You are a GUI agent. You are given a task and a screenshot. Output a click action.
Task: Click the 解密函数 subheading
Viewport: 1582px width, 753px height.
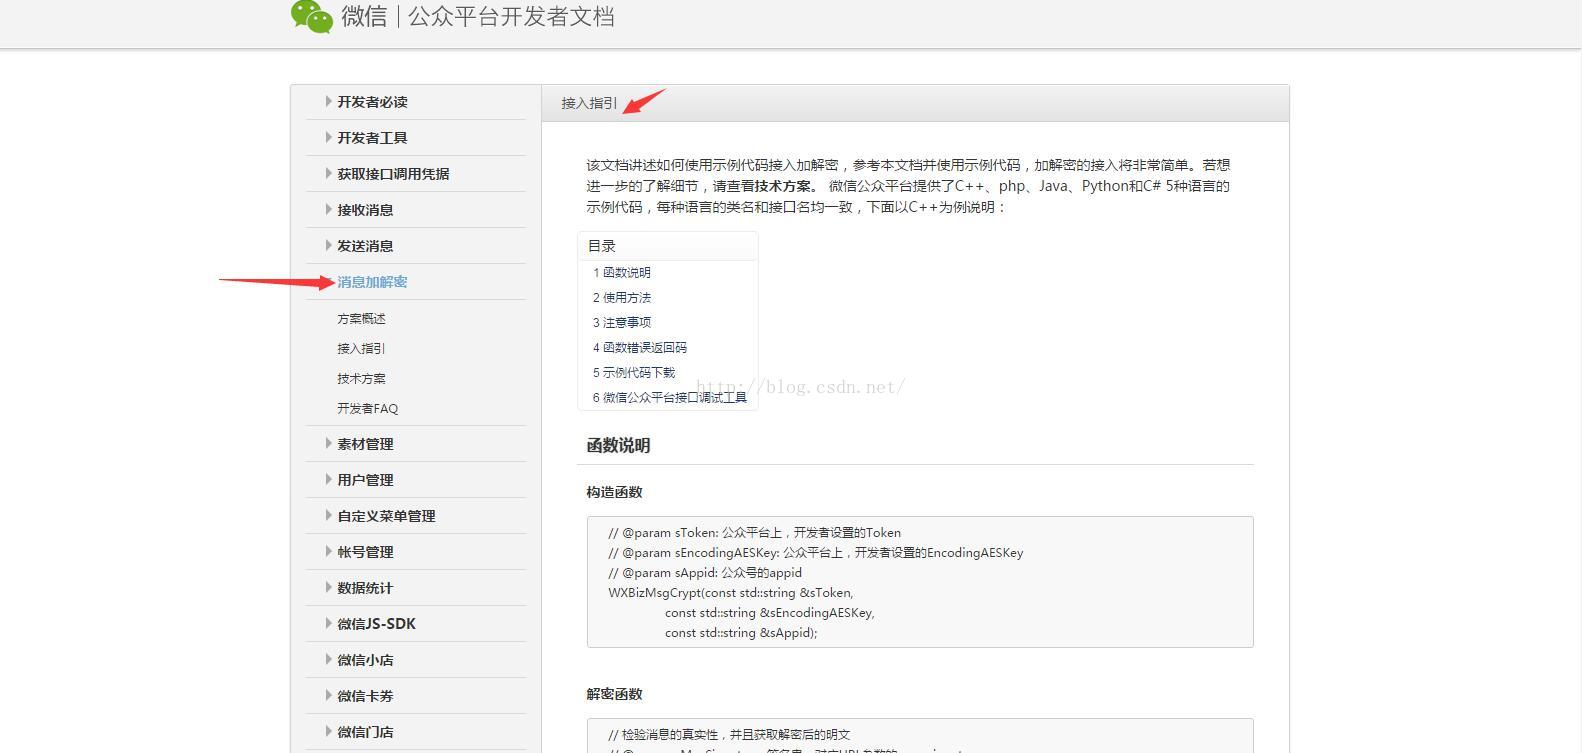[614, 694]
